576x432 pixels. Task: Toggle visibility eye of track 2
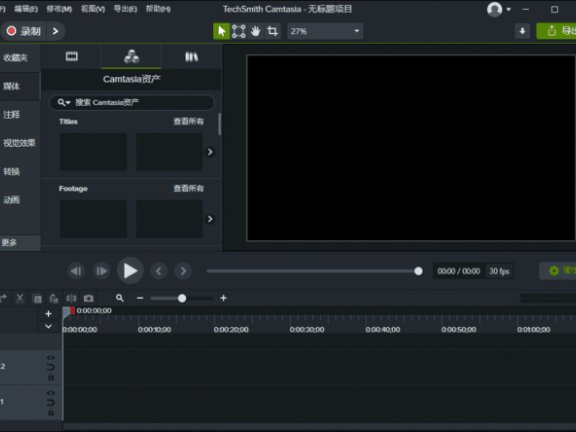pyautogui.click(x=51, y=357)
